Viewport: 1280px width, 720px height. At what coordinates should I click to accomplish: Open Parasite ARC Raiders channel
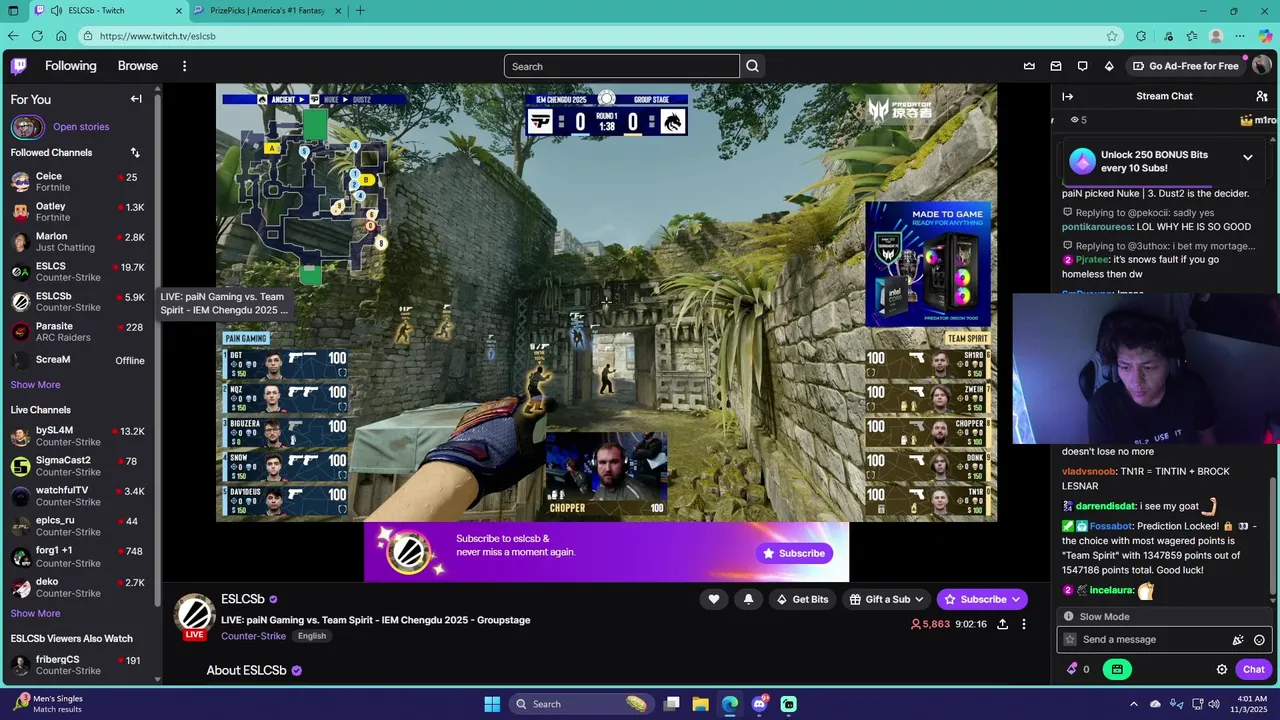point(78,332)
